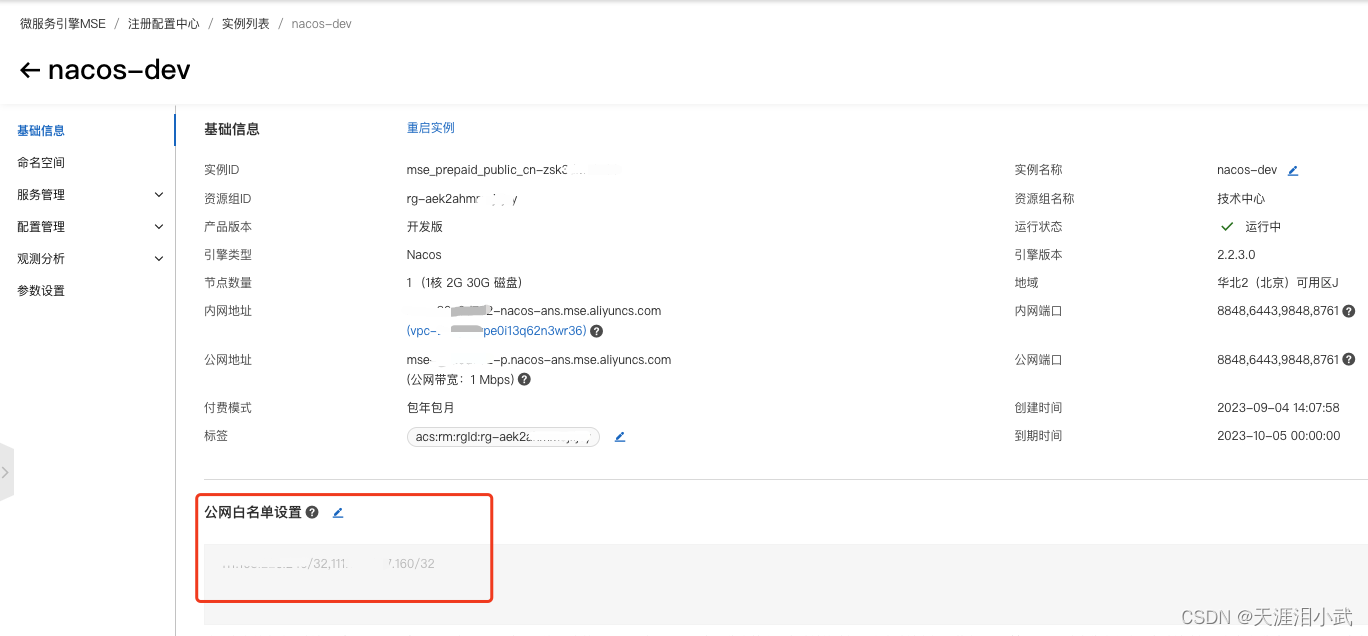Click the back arrow beside nacos-dev title
Image resolution: width=1368 pixels, height=636 pixels.
coord(30,69)
